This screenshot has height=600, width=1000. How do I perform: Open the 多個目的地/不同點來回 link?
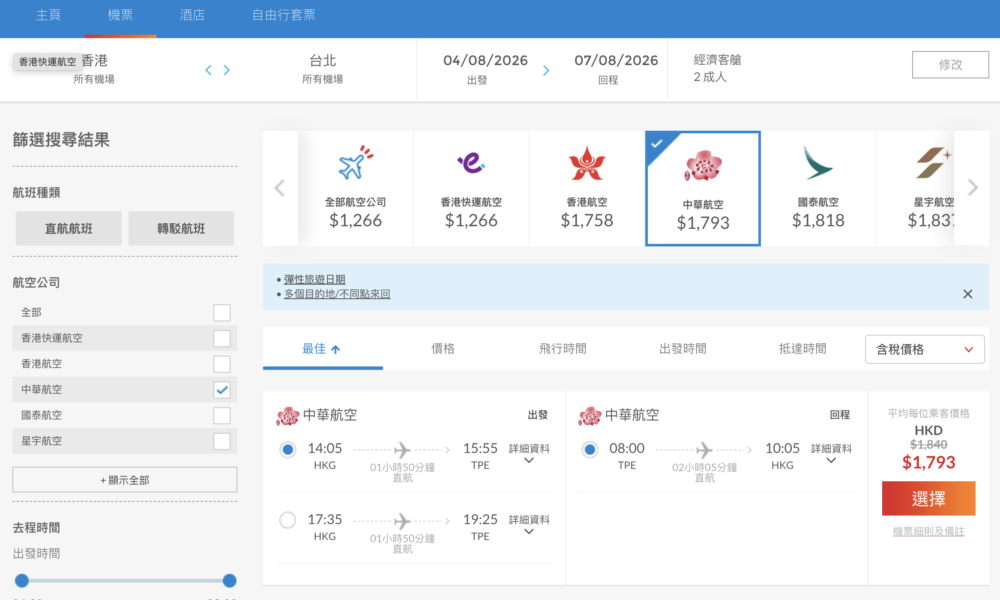337,294
